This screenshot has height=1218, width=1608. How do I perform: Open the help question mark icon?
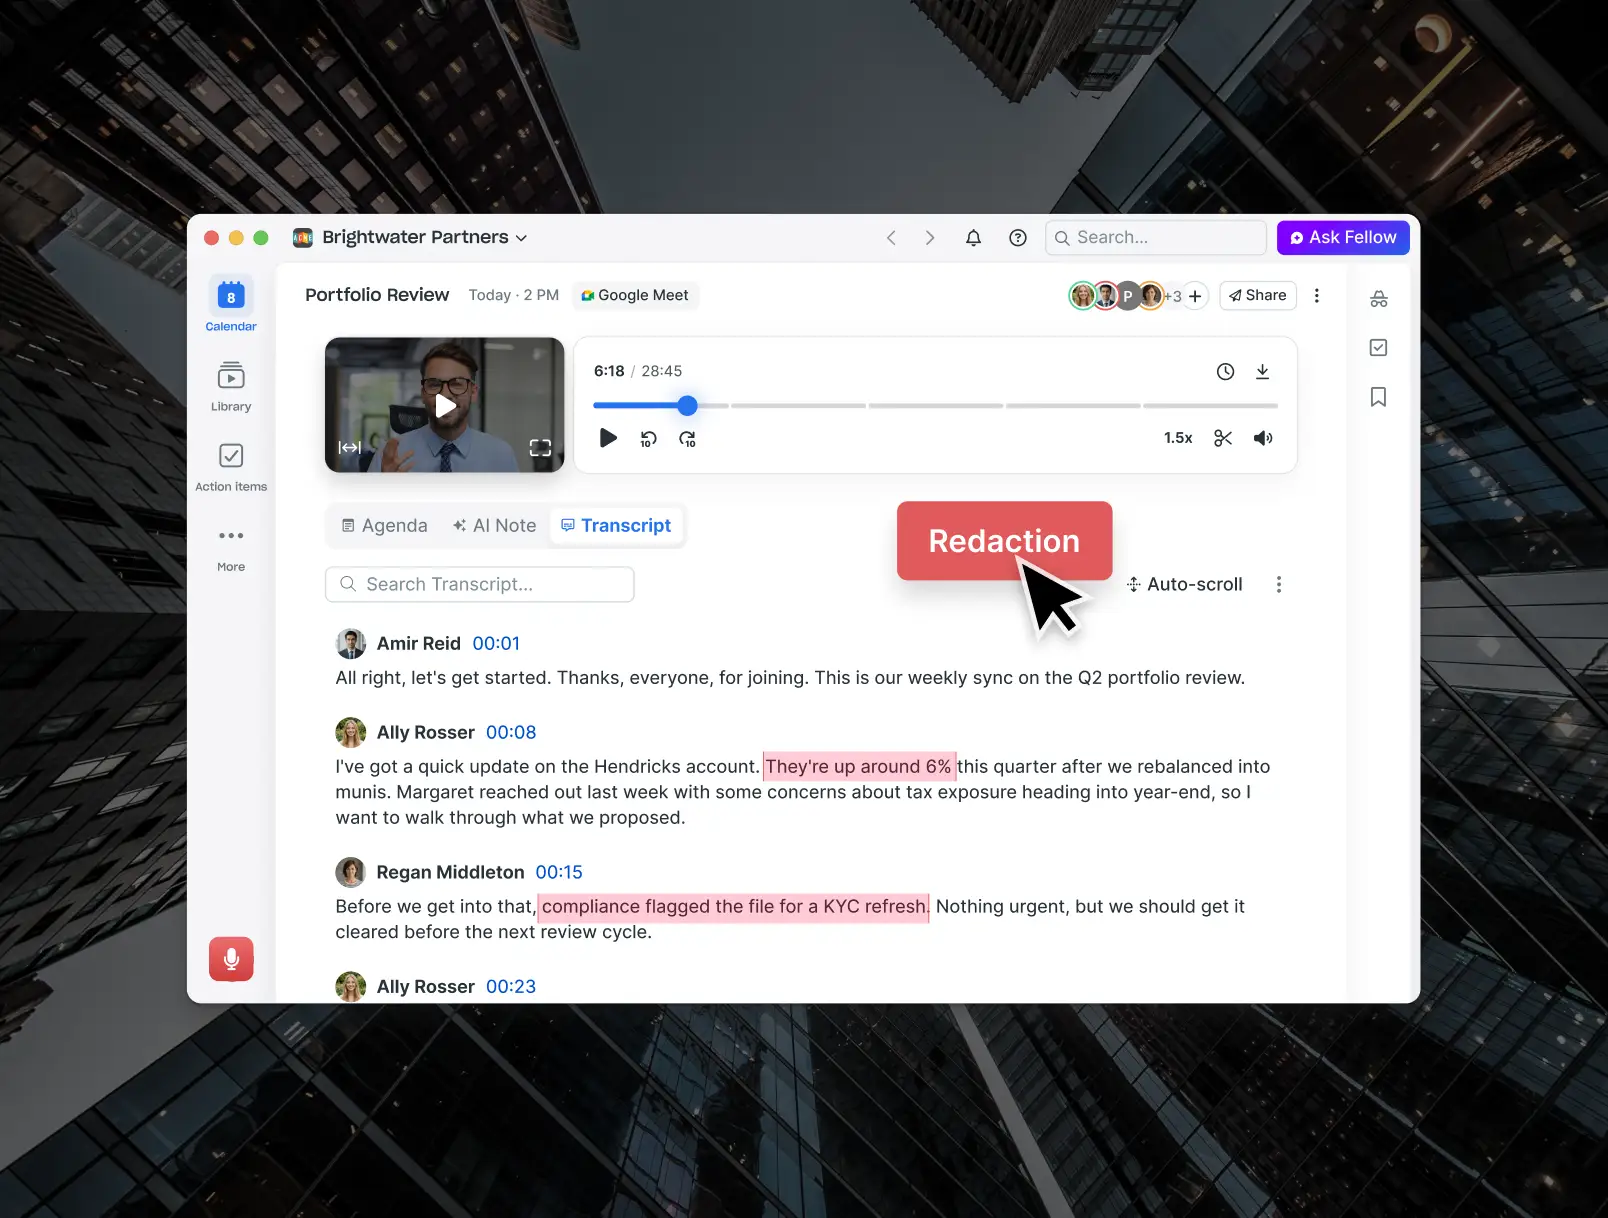click(1018, 238)
